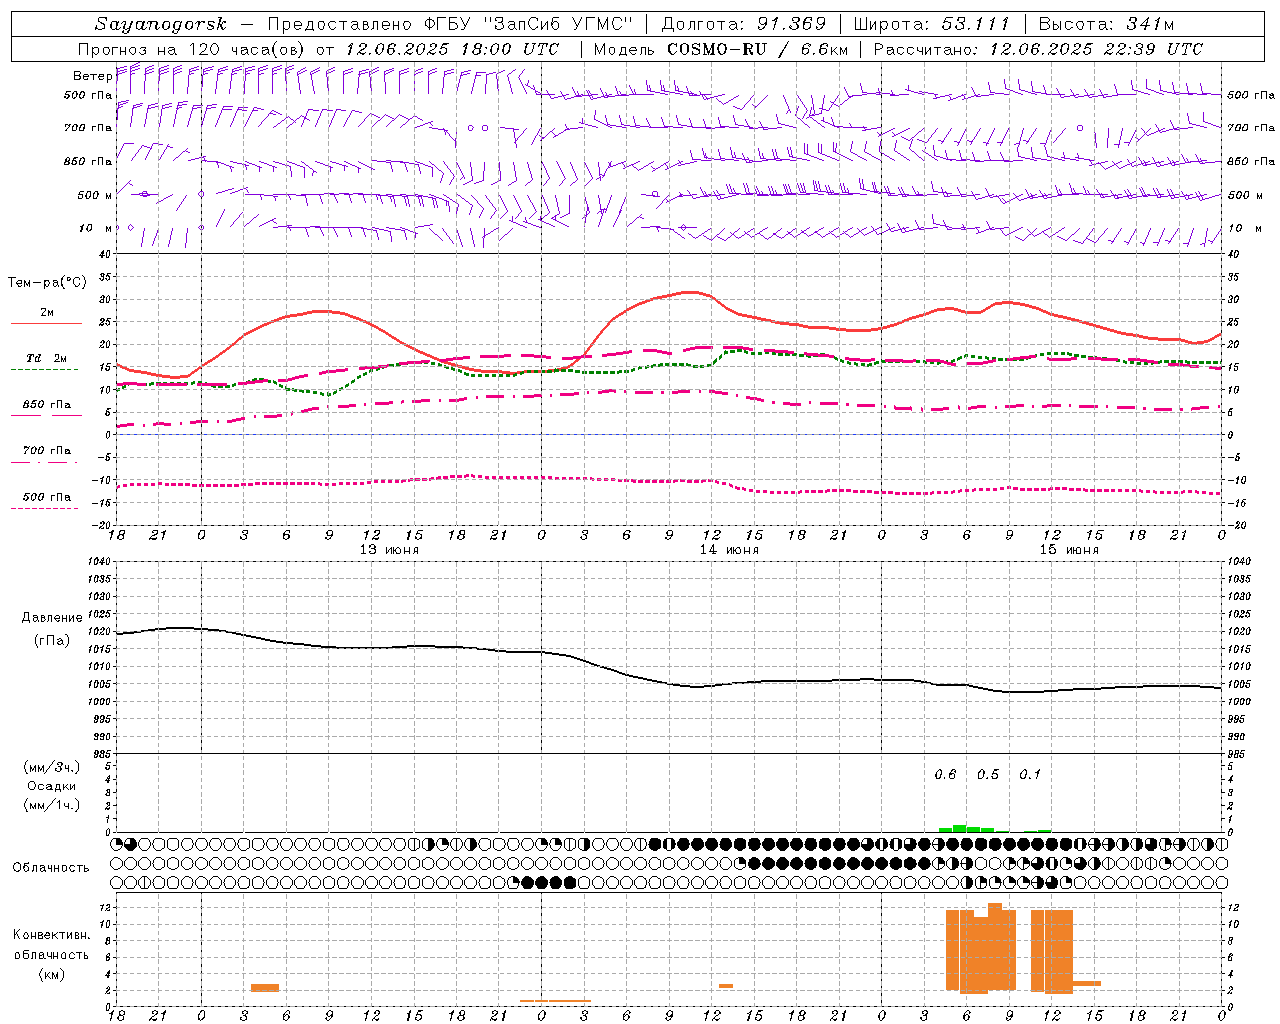Click the '14 июня' date label

coord(729,550)
